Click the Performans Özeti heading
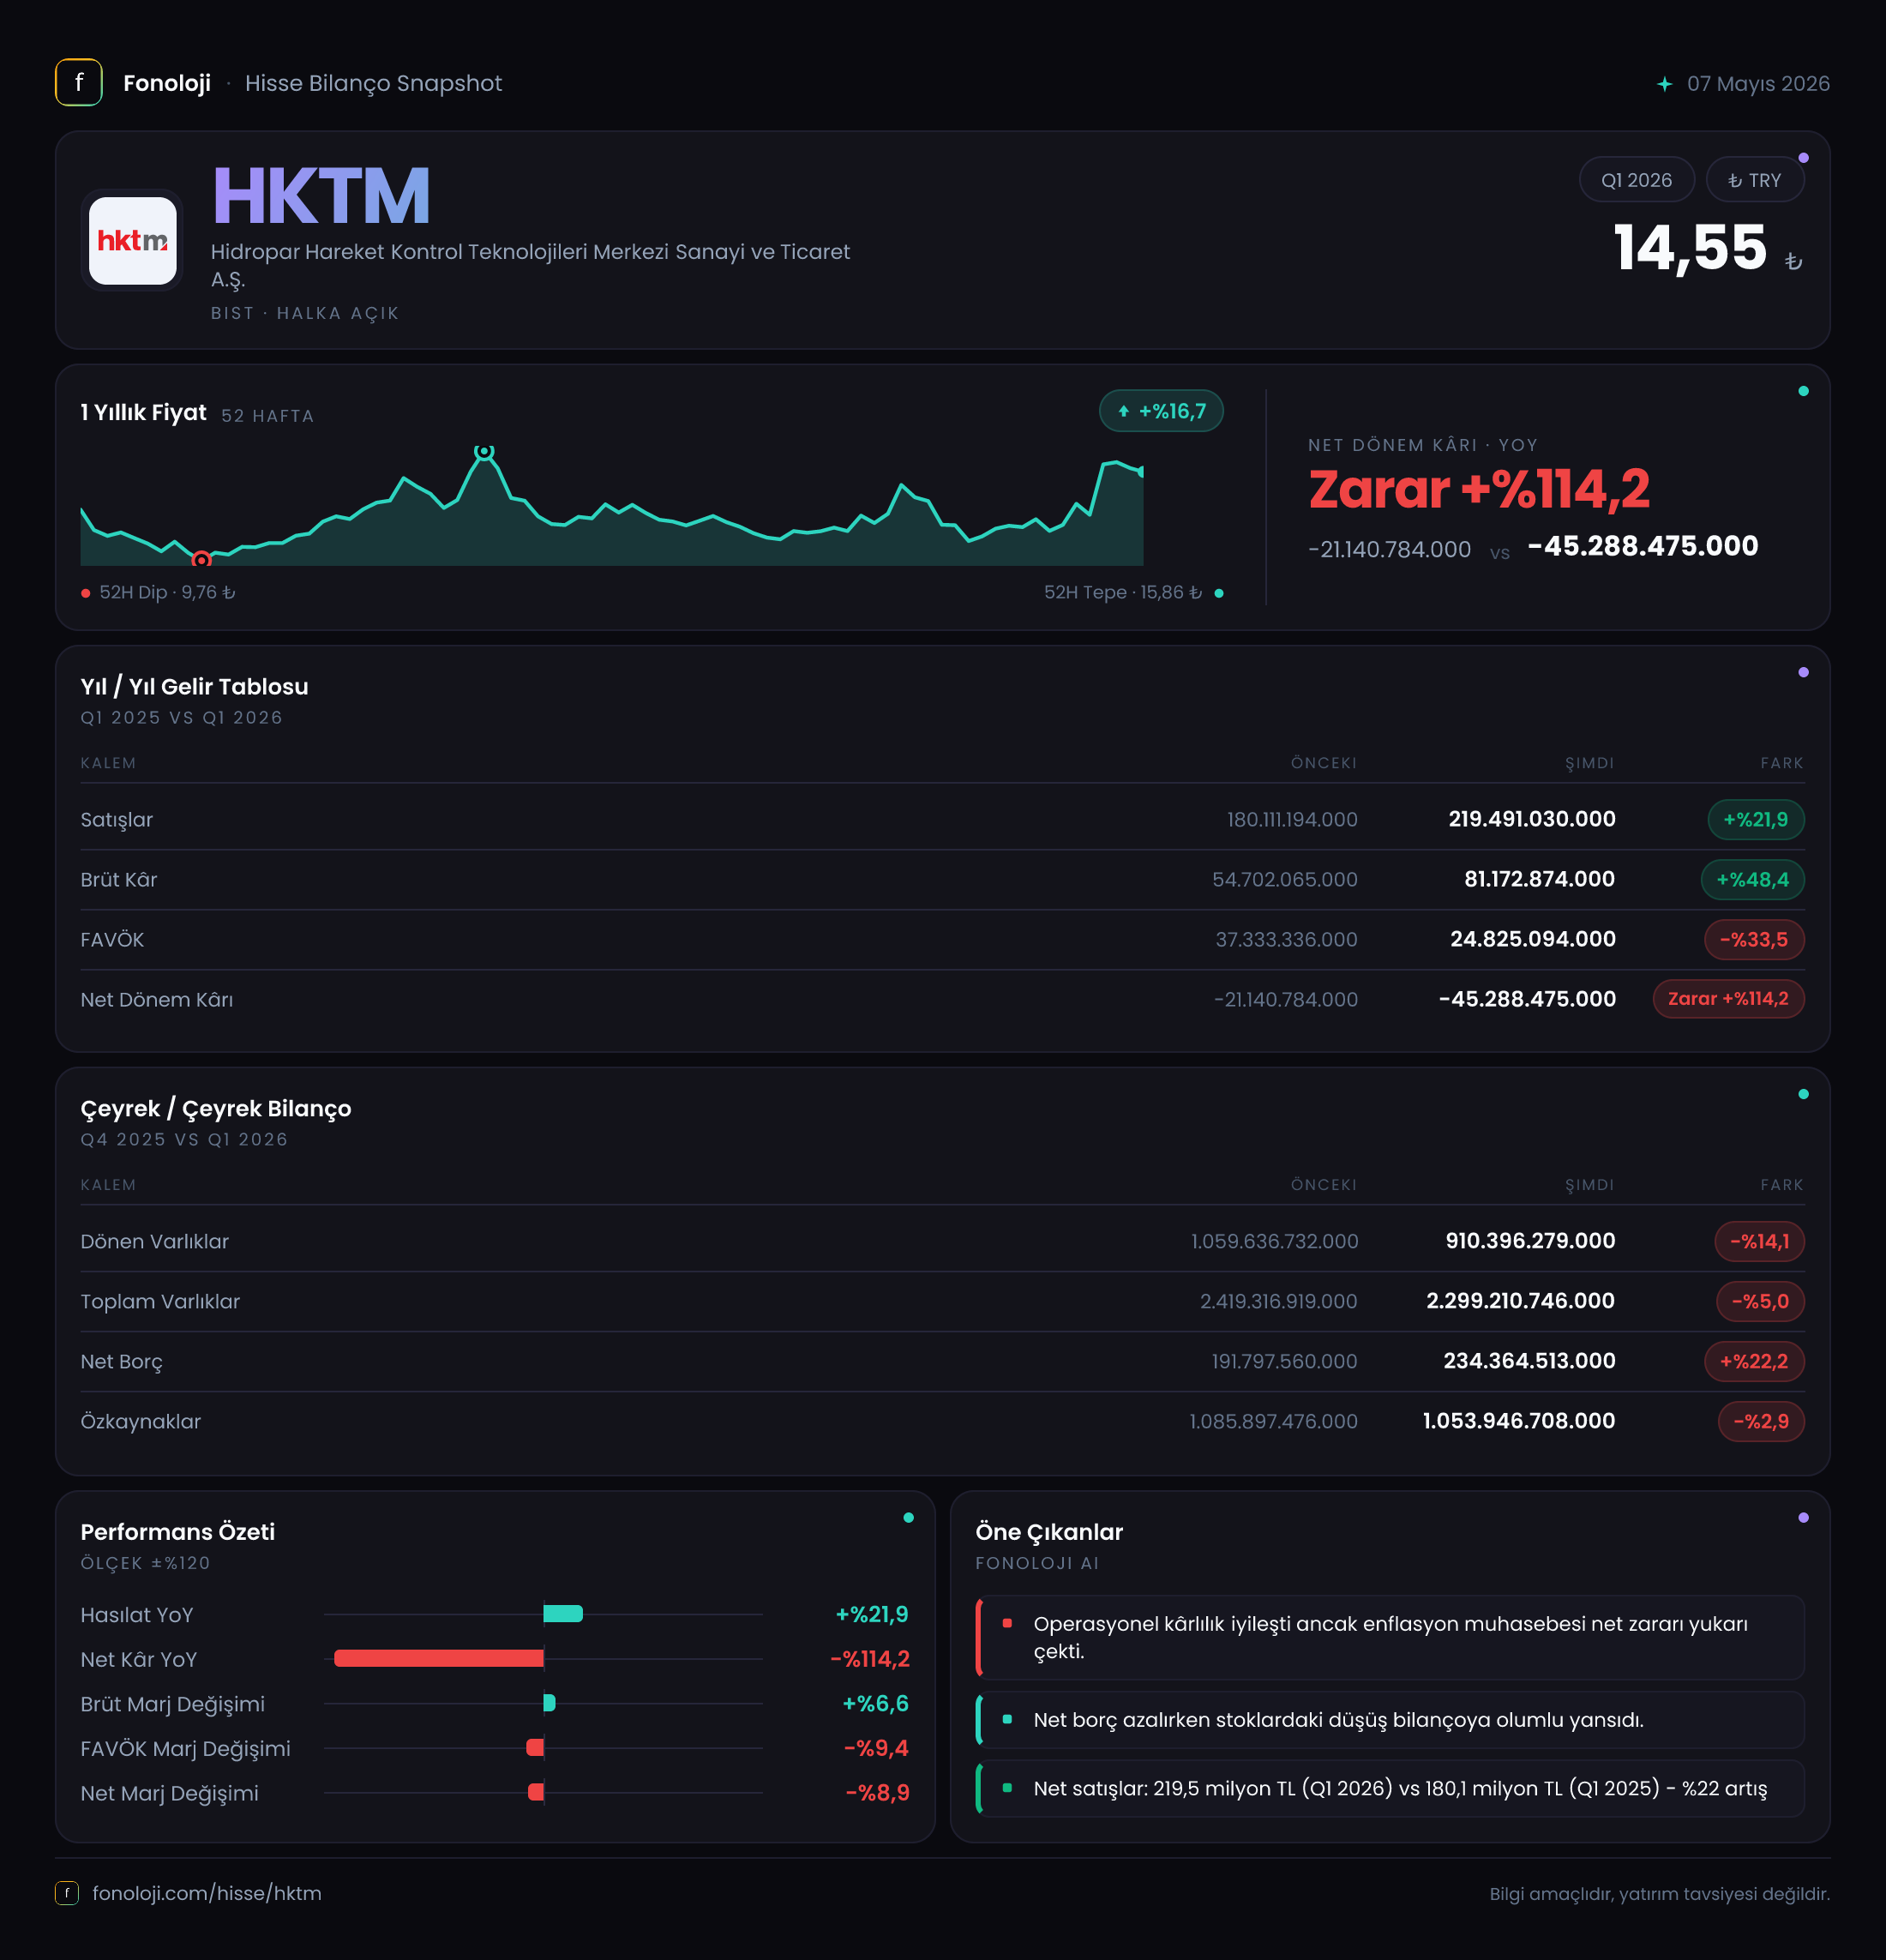The height and width of the screenshot is (1960, 1886). point(178,1532)
